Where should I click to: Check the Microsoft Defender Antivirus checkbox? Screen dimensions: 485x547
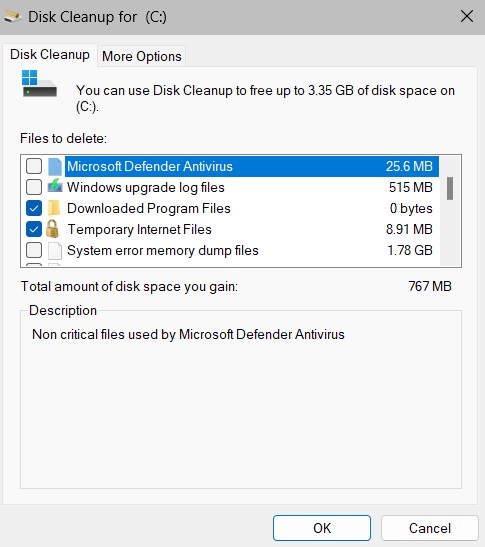[34, 166]
